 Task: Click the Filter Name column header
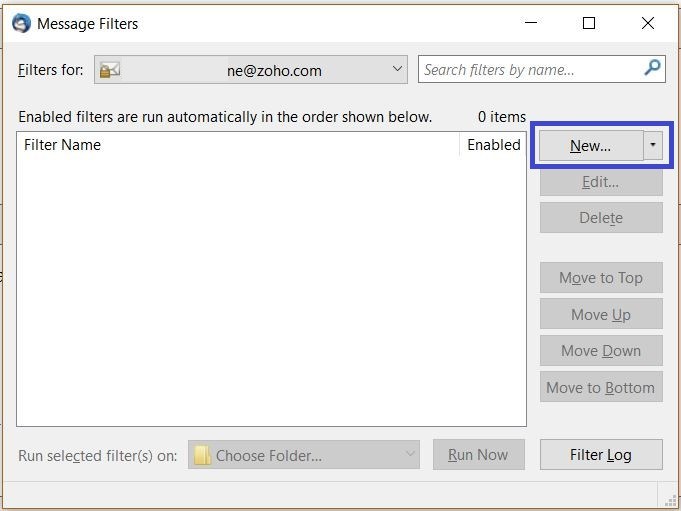238,145
